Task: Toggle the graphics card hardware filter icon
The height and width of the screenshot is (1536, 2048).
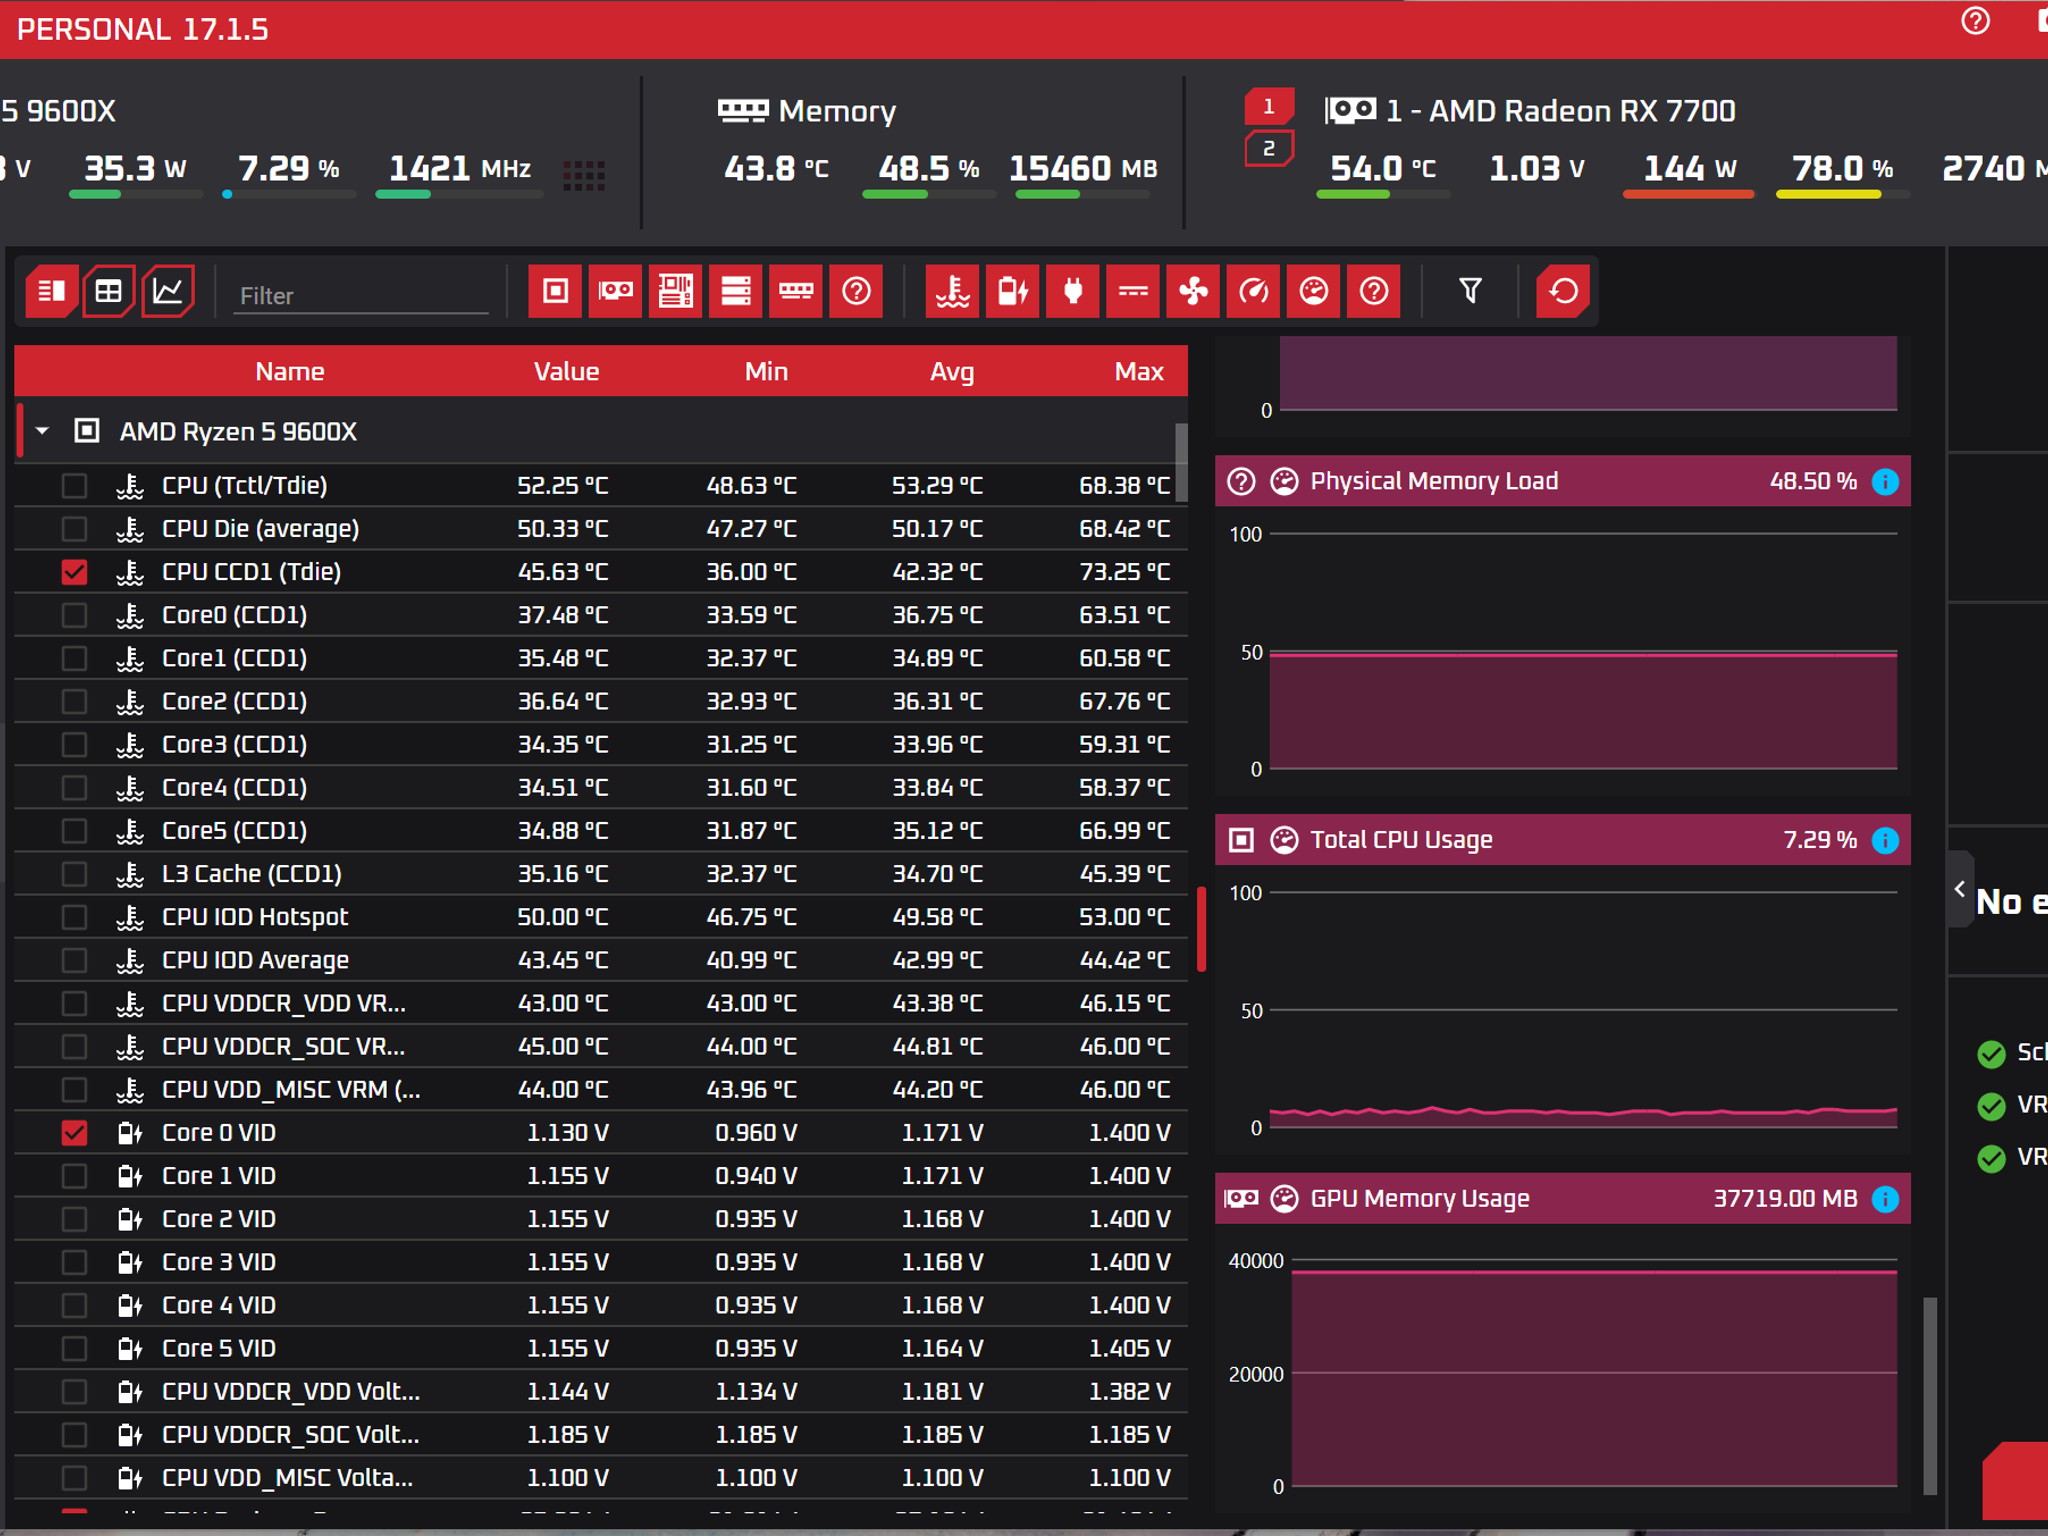Action: (615, 291)
